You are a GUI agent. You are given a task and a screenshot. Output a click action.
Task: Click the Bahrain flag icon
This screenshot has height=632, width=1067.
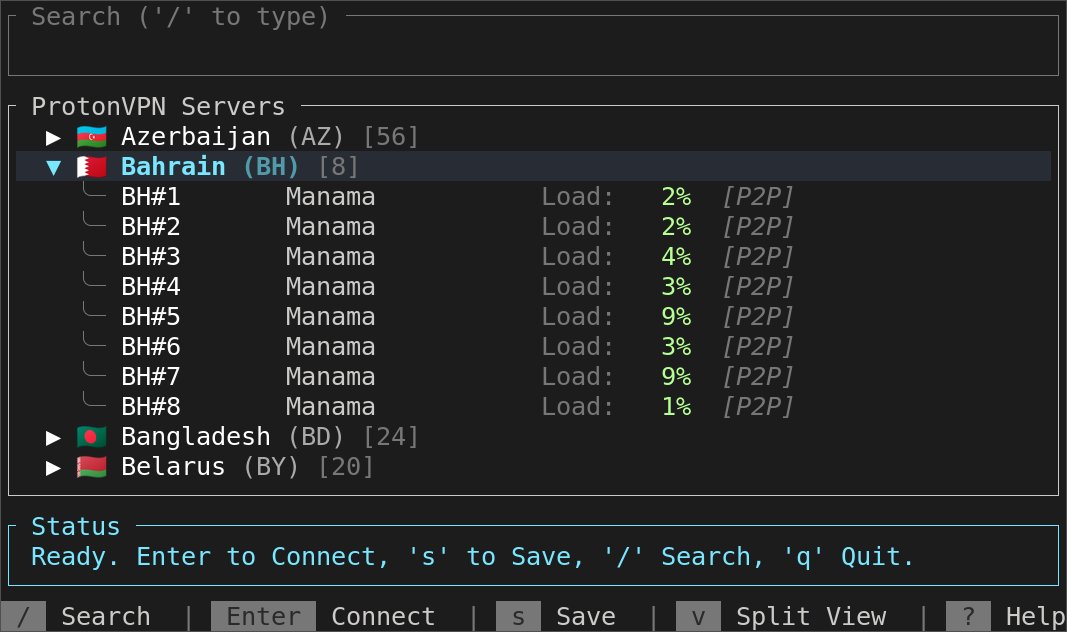click(91, 167)
